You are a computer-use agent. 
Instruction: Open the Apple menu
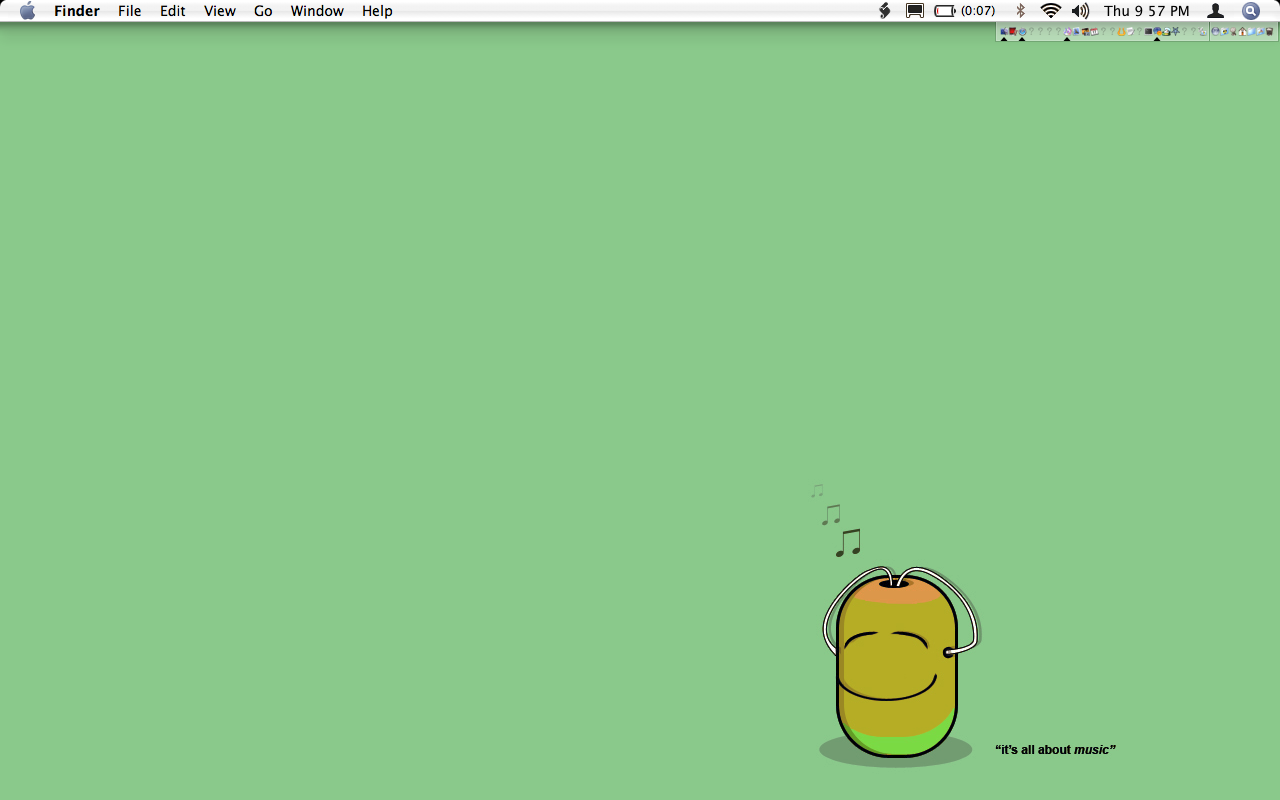(x=27, y=11)
